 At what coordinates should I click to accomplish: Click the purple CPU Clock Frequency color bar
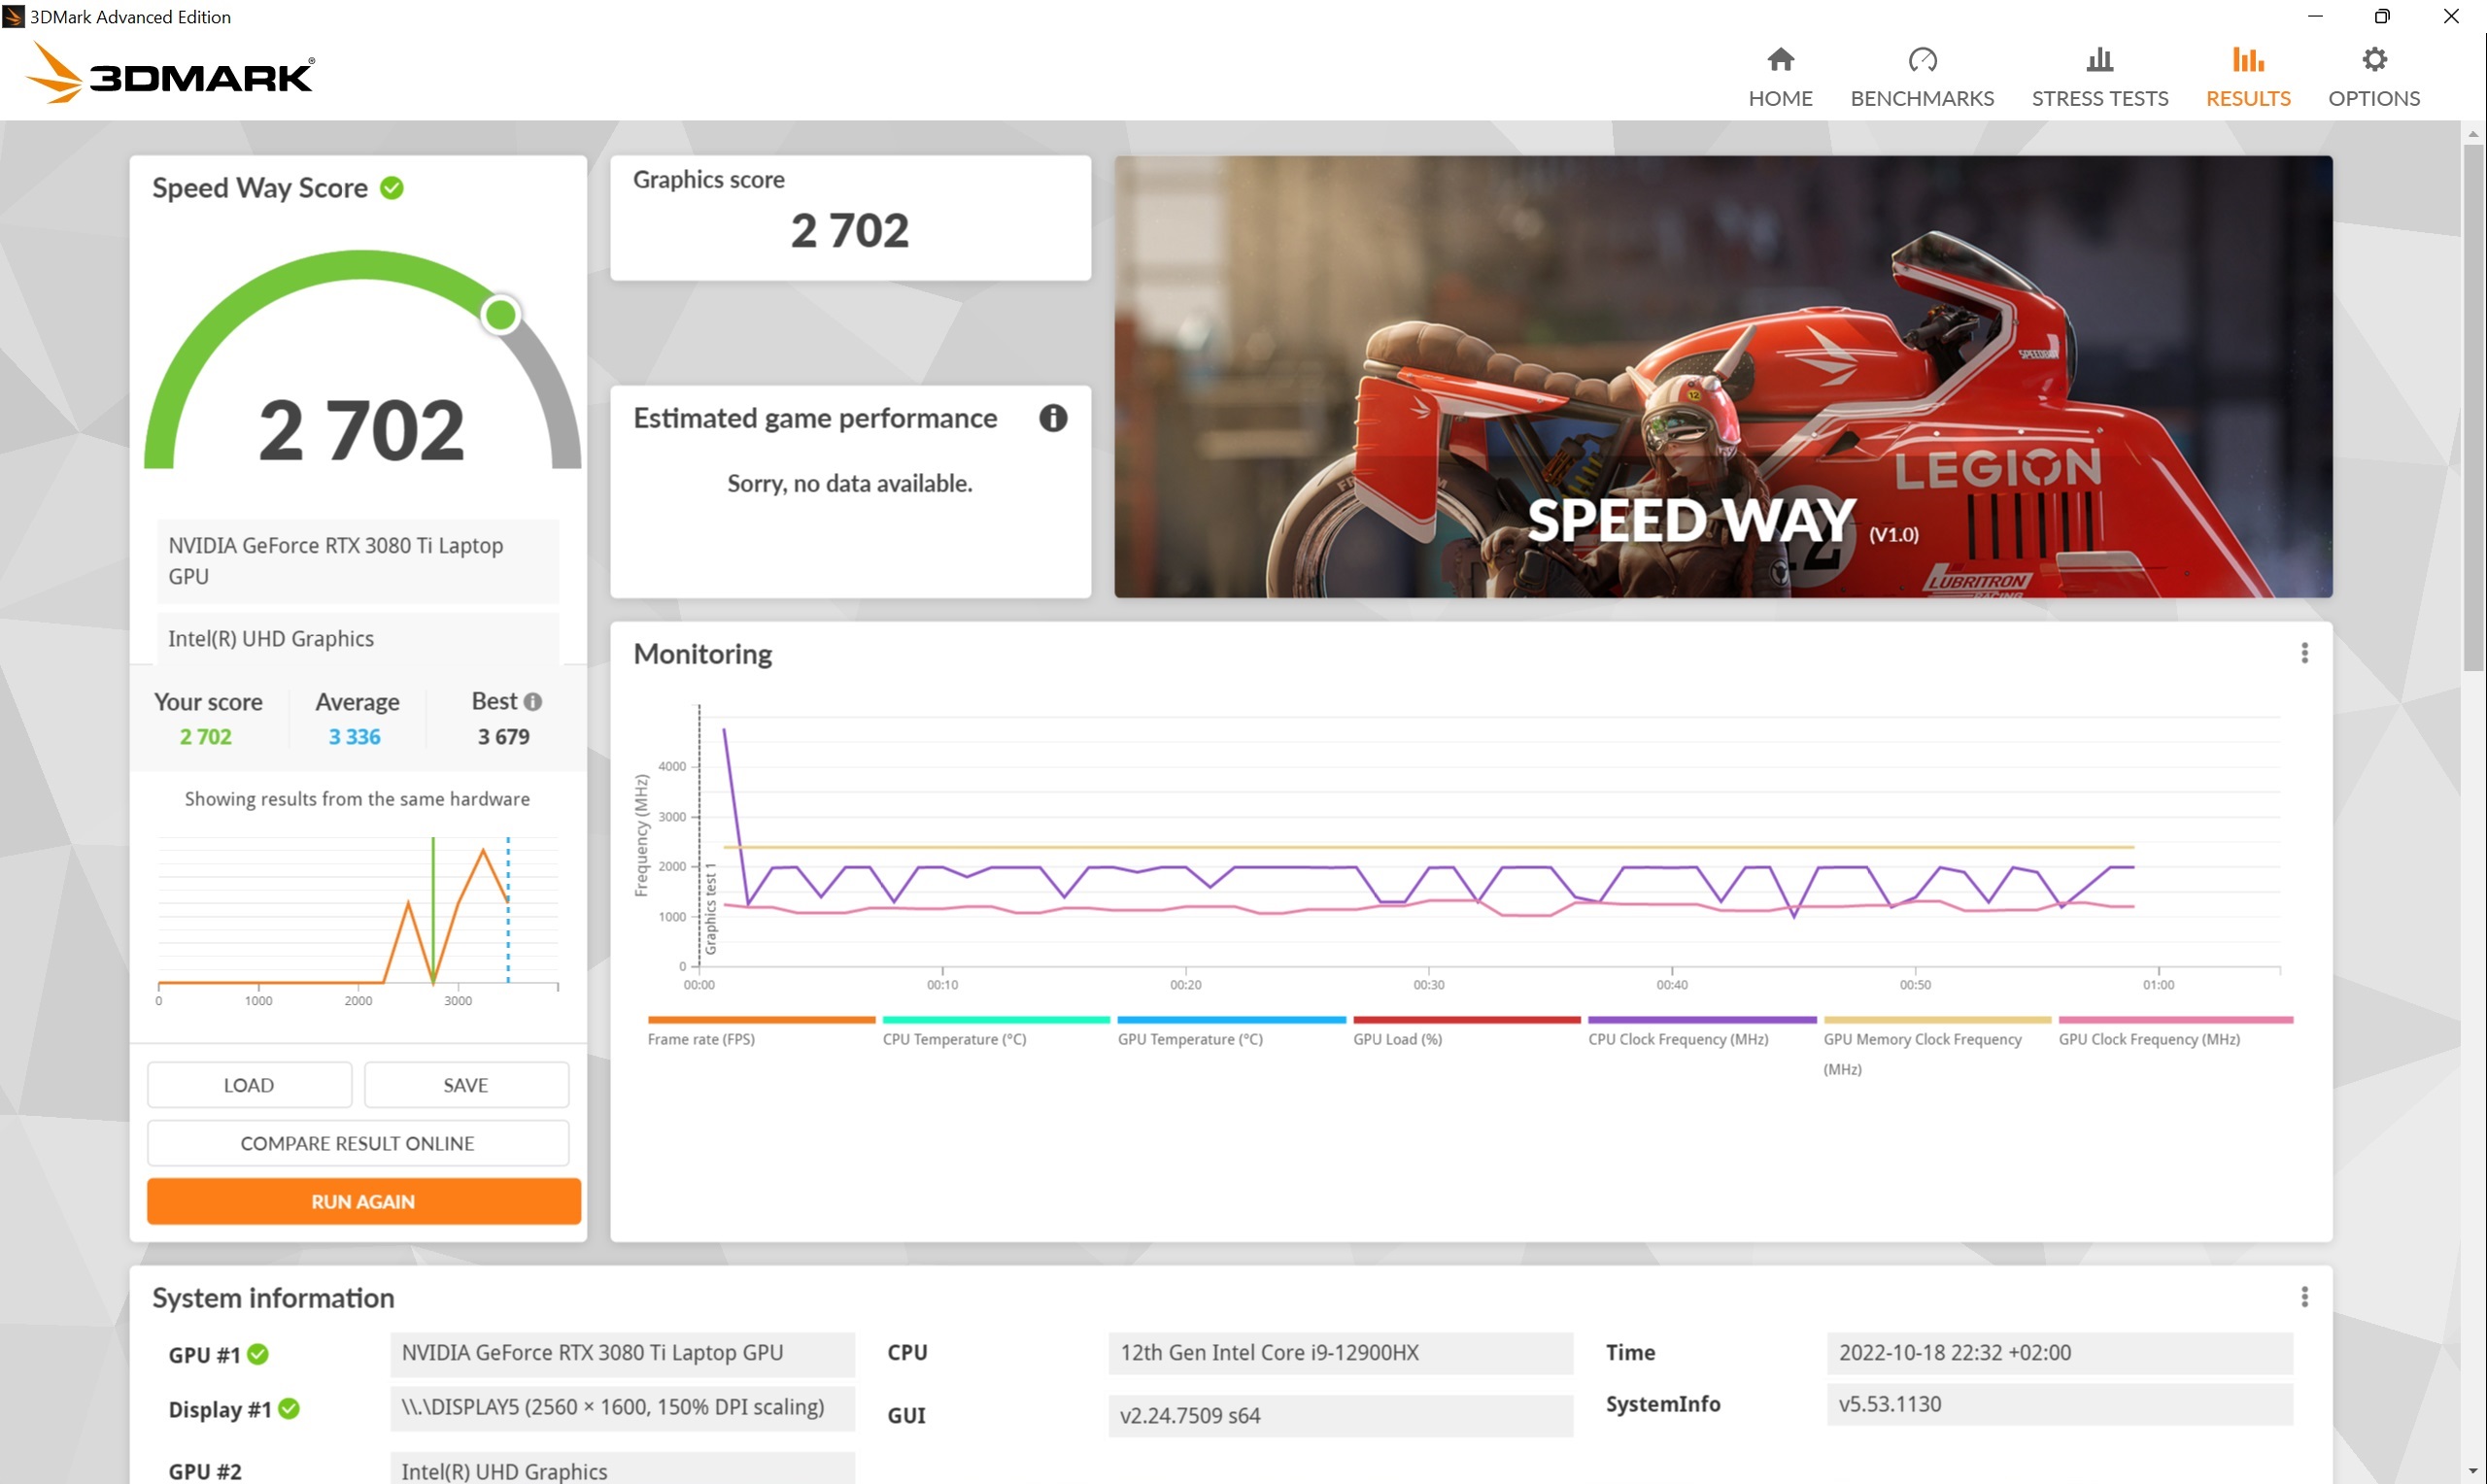(1701, 1019)
